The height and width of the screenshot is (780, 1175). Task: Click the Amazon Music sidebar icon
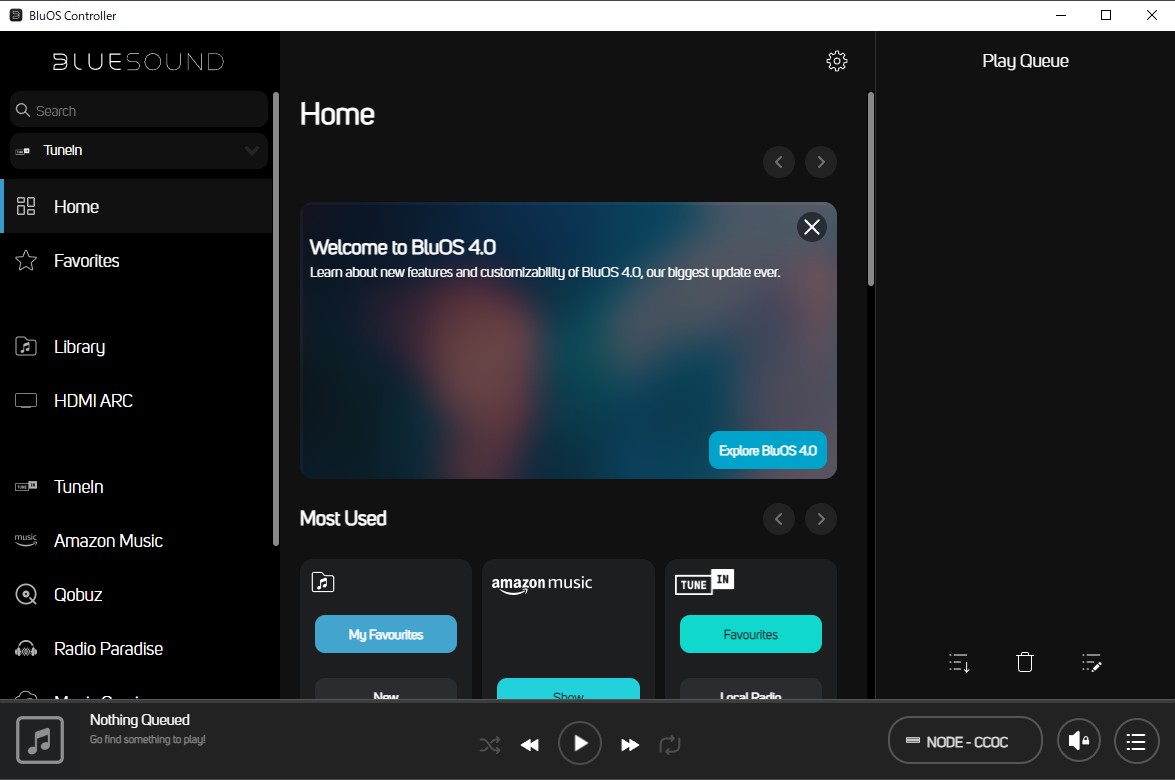point(26,540)
